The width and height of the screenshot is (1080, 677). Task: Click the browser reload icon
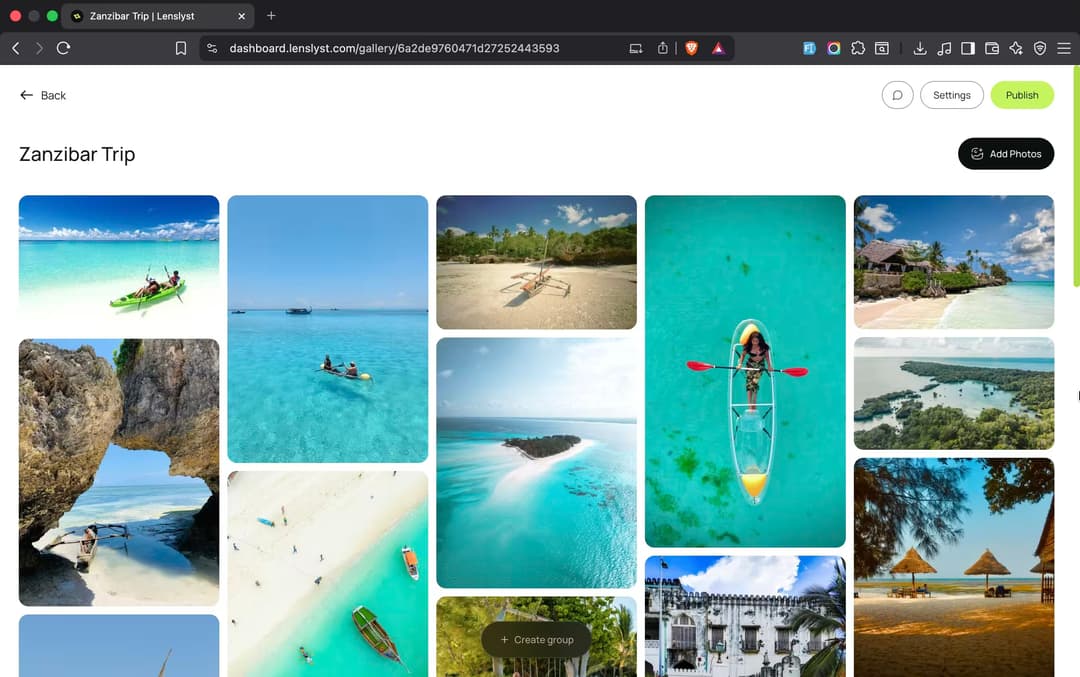point(63,48)
